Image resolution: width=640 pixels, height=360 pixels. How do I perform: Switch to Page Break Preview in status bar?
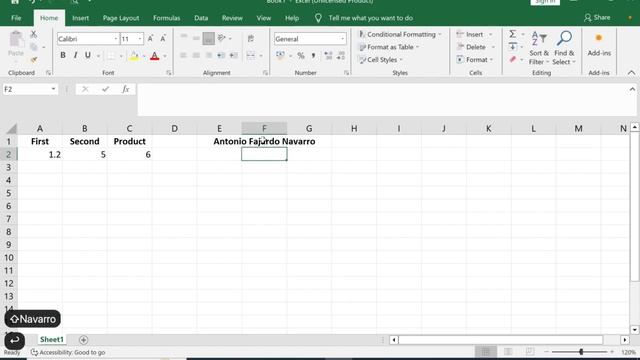point(529,351)
